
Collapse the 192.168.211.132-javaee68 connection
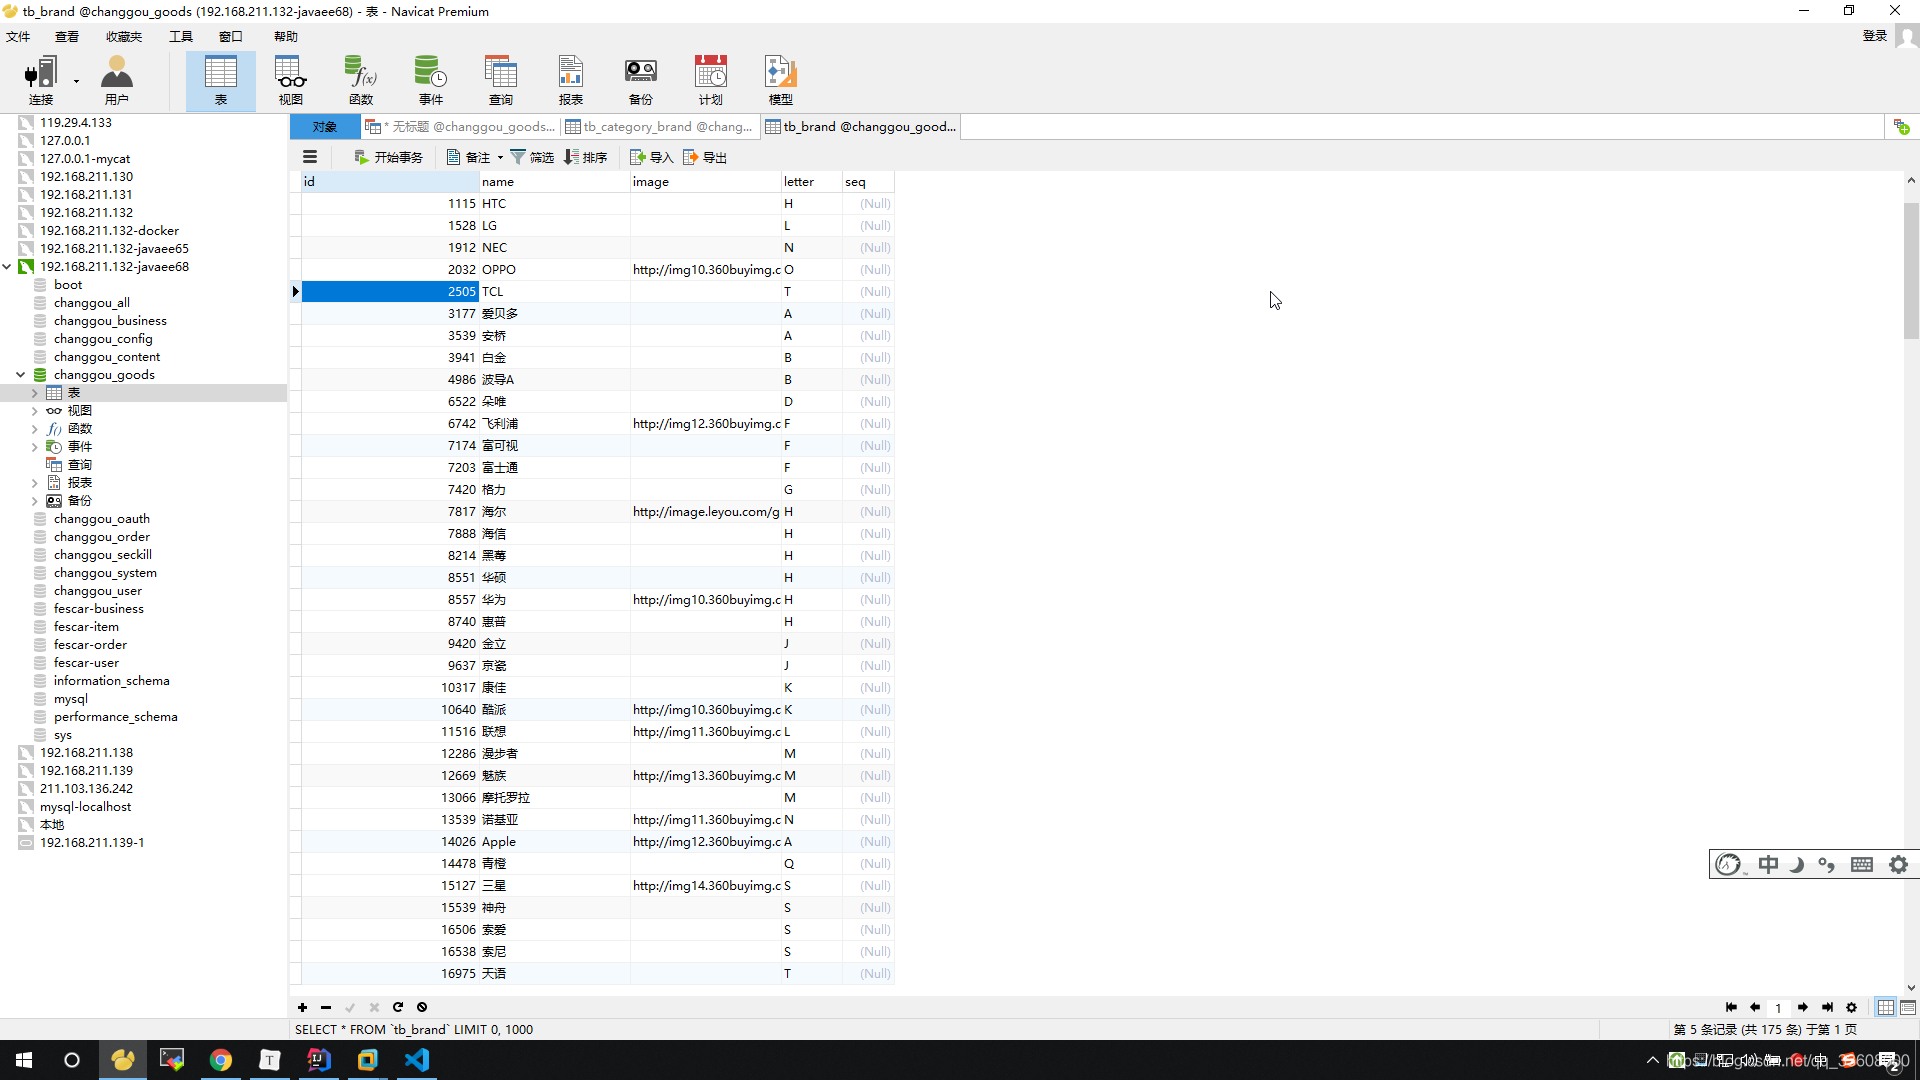coord(7,266)
